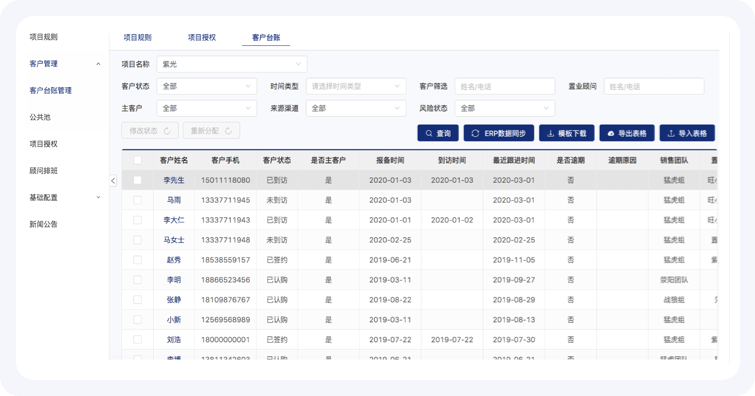Click the 客户筛选 name/phone input
The image size is (755, 396).
(505, 86)
